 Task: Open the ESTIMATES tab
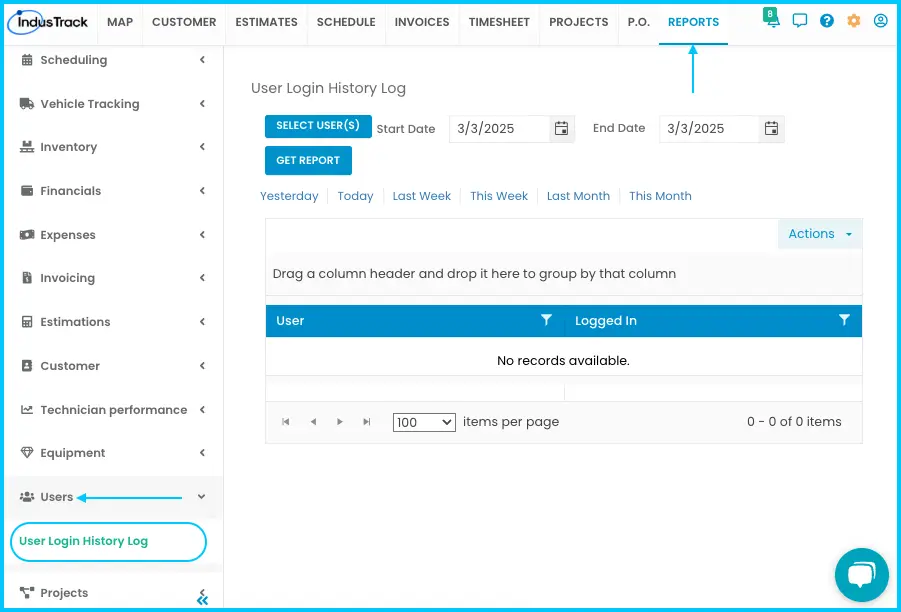pos(267,22)
